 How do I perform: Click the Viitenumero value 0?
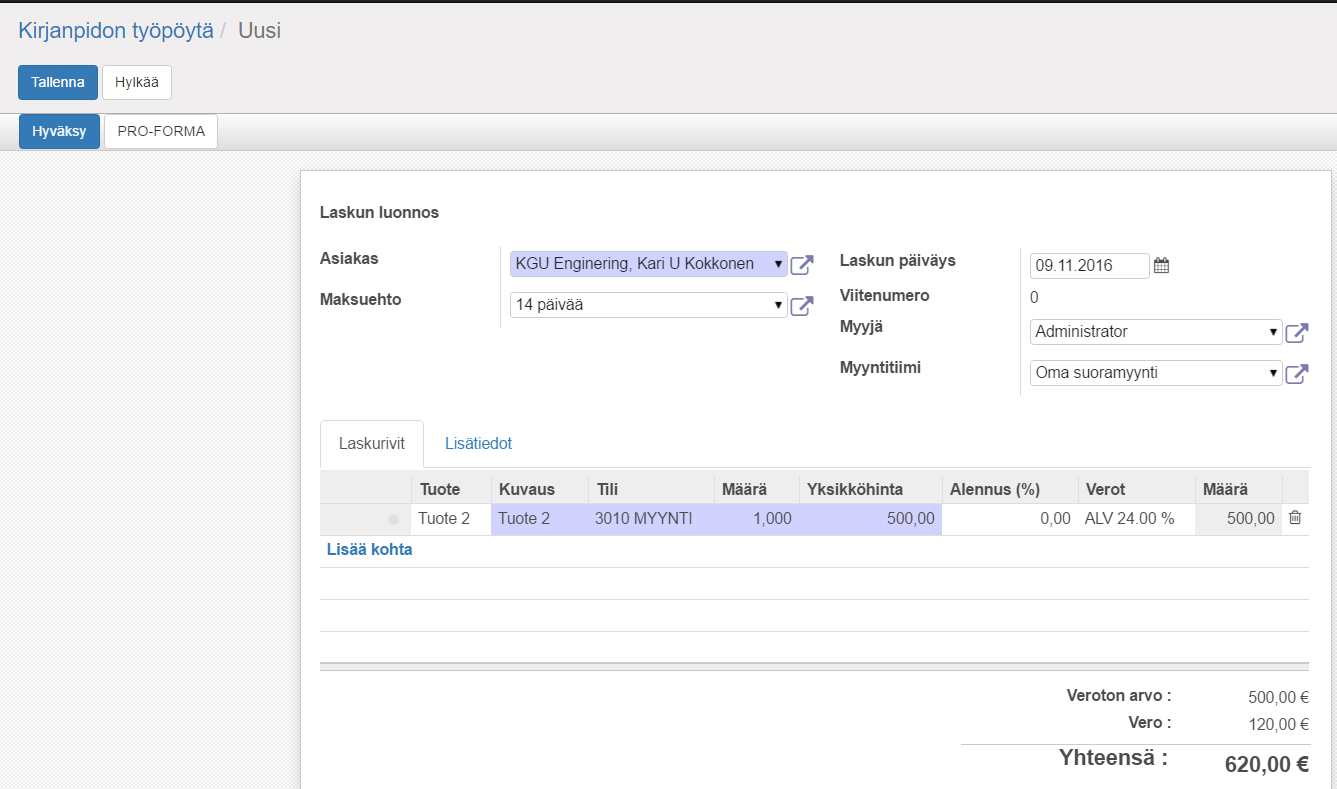coord(1034,297)
